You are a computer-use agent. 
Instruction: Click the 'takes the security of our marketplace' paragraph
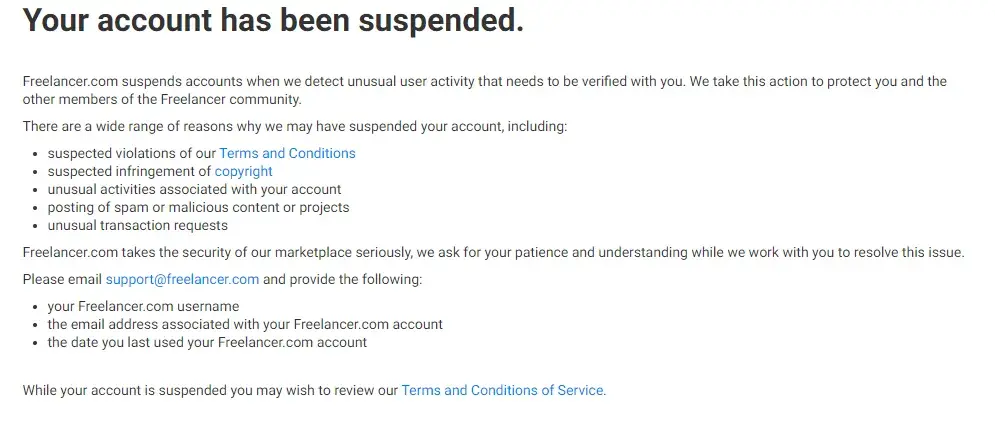coord(493,252)
